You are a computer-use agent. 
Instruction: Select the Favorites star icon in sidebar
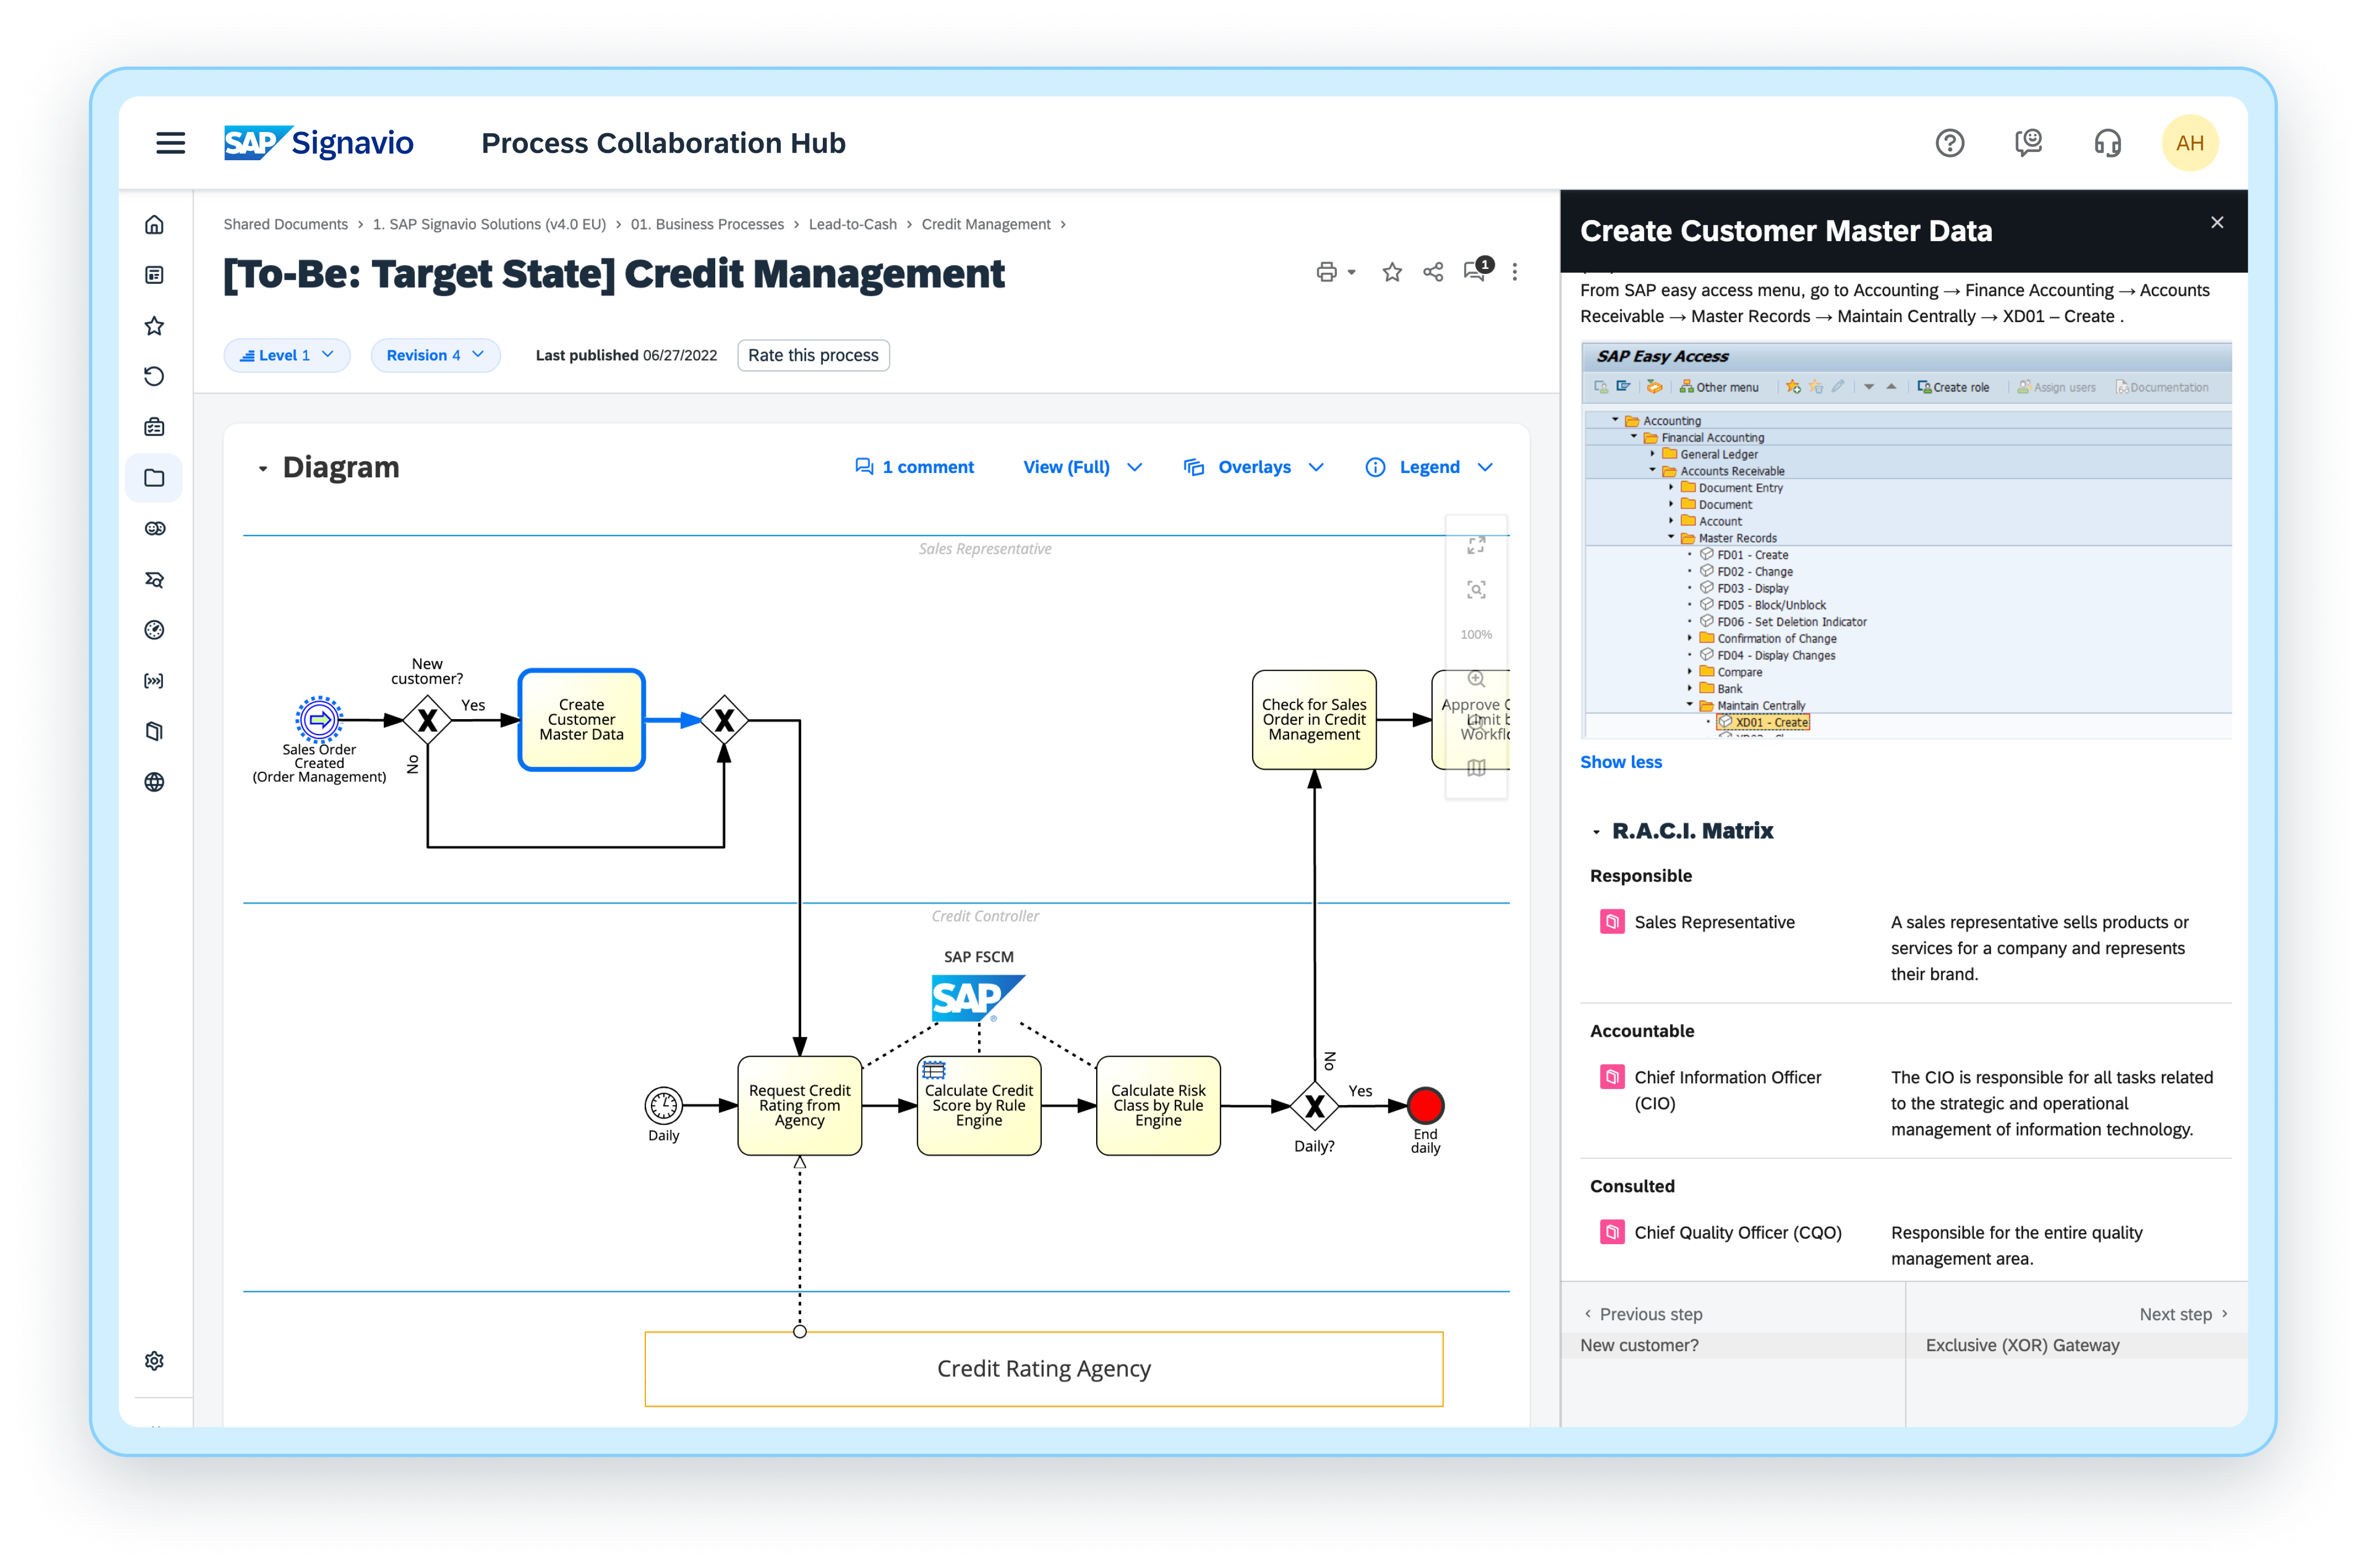(x=155, y=325)
